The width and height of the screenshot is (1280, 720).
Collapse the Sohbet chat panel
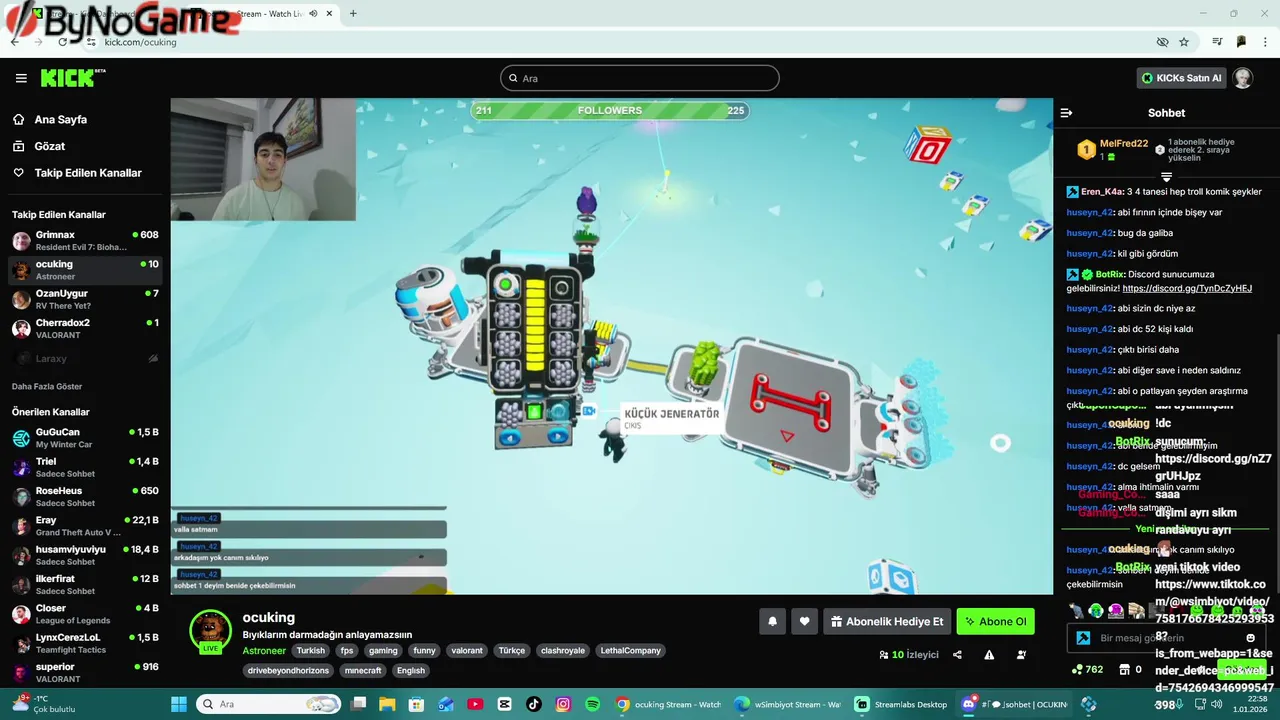pyautogui.click(x=1066, y=113)
